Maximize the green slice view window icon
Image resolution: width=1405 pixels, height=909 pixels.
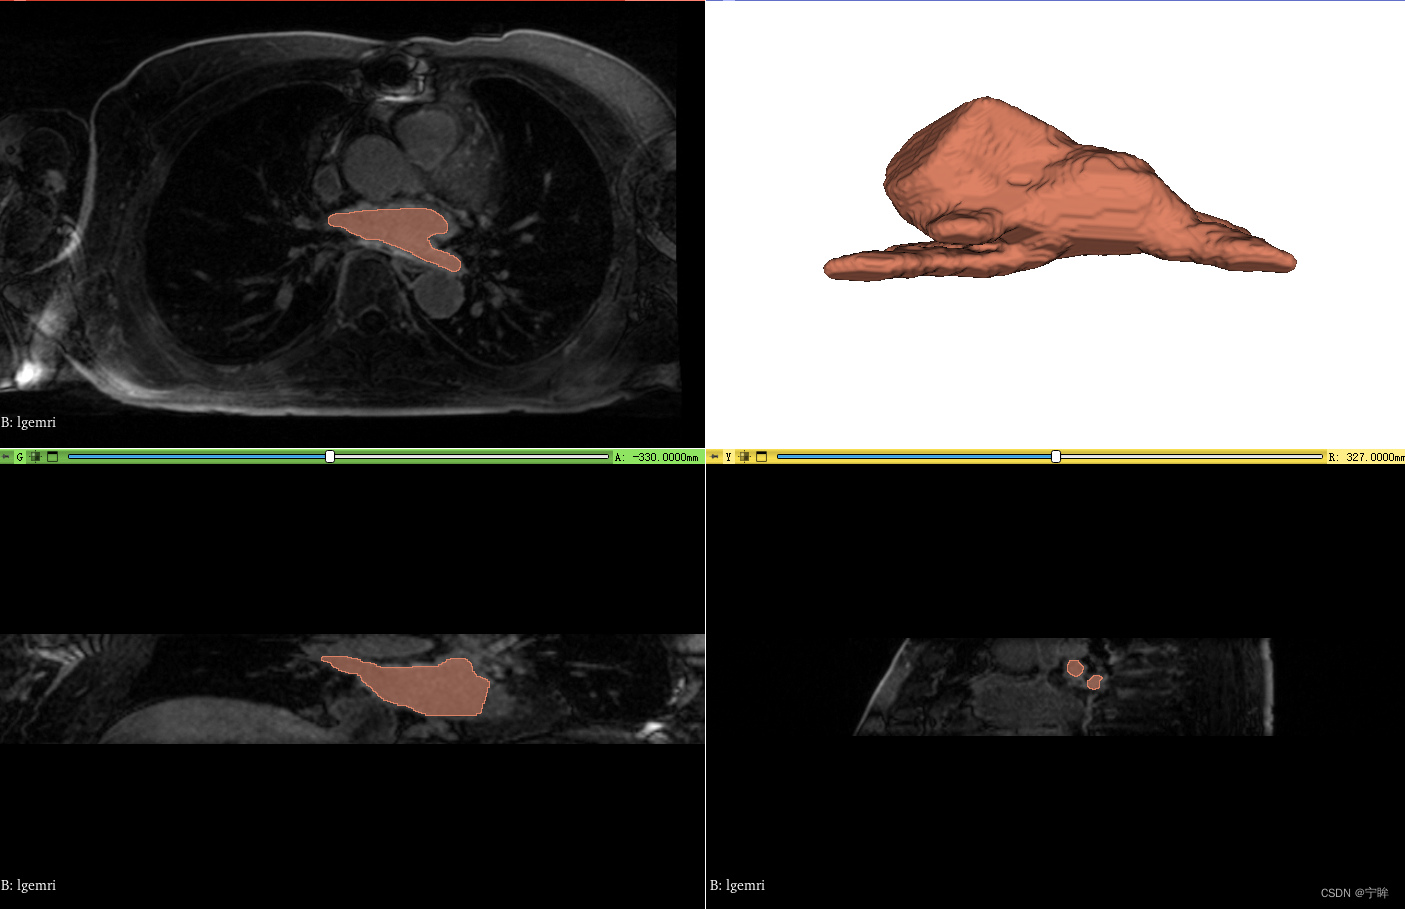tap(53, 457)
